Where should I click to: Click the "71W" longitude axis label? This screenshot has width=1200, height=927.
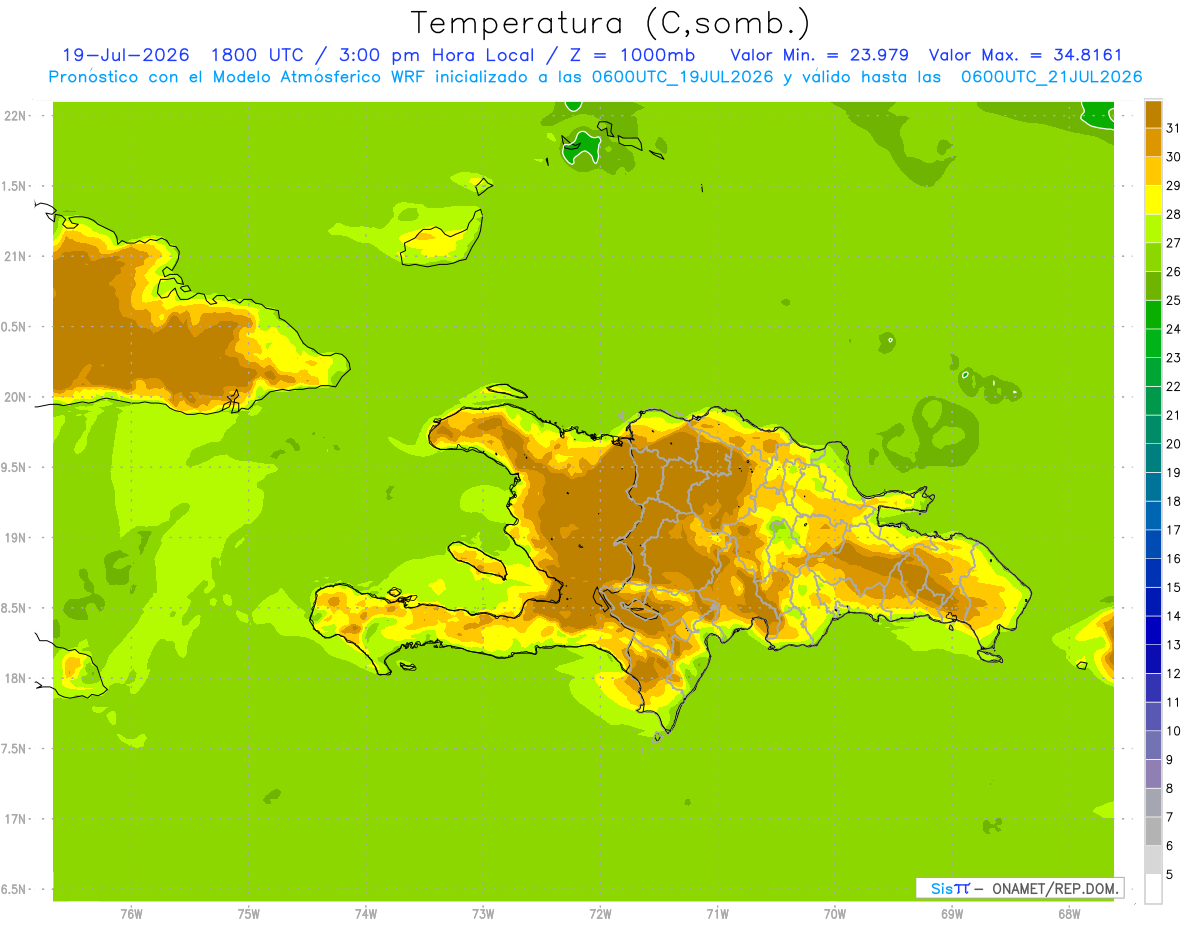(717, 913)
